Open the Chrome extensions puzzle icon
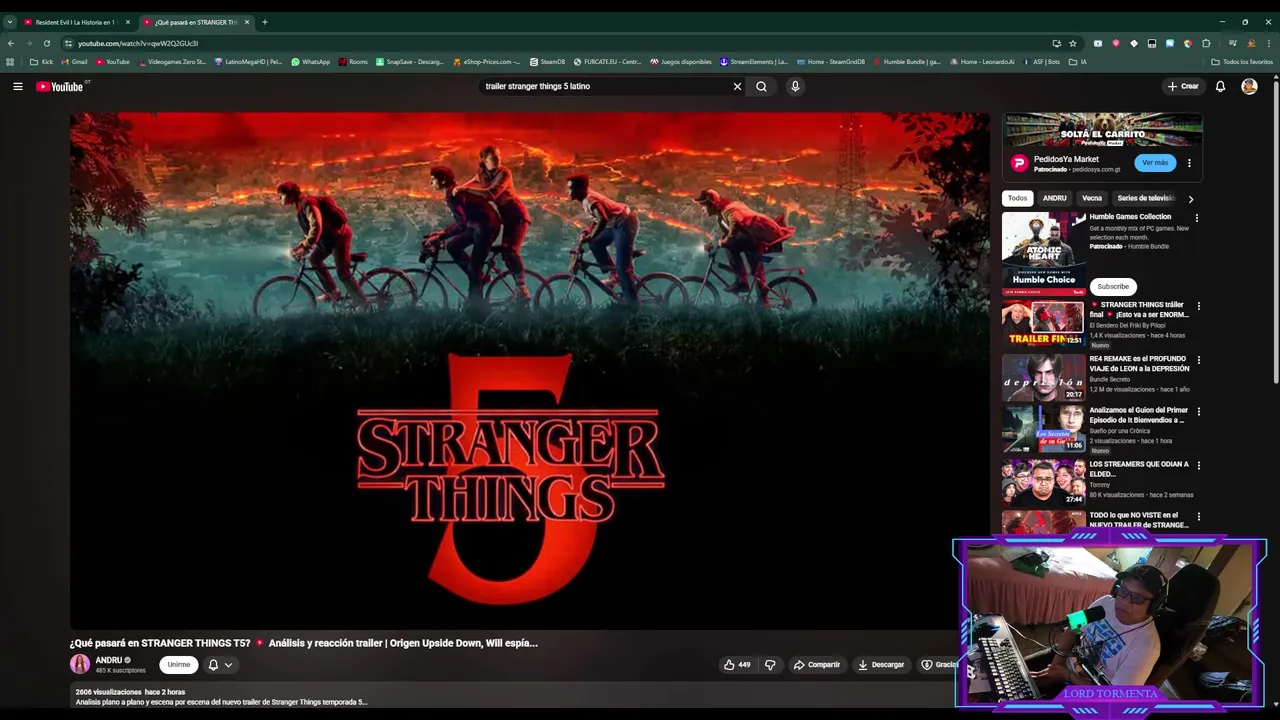1280x720 pixels. coord(1206,43)
